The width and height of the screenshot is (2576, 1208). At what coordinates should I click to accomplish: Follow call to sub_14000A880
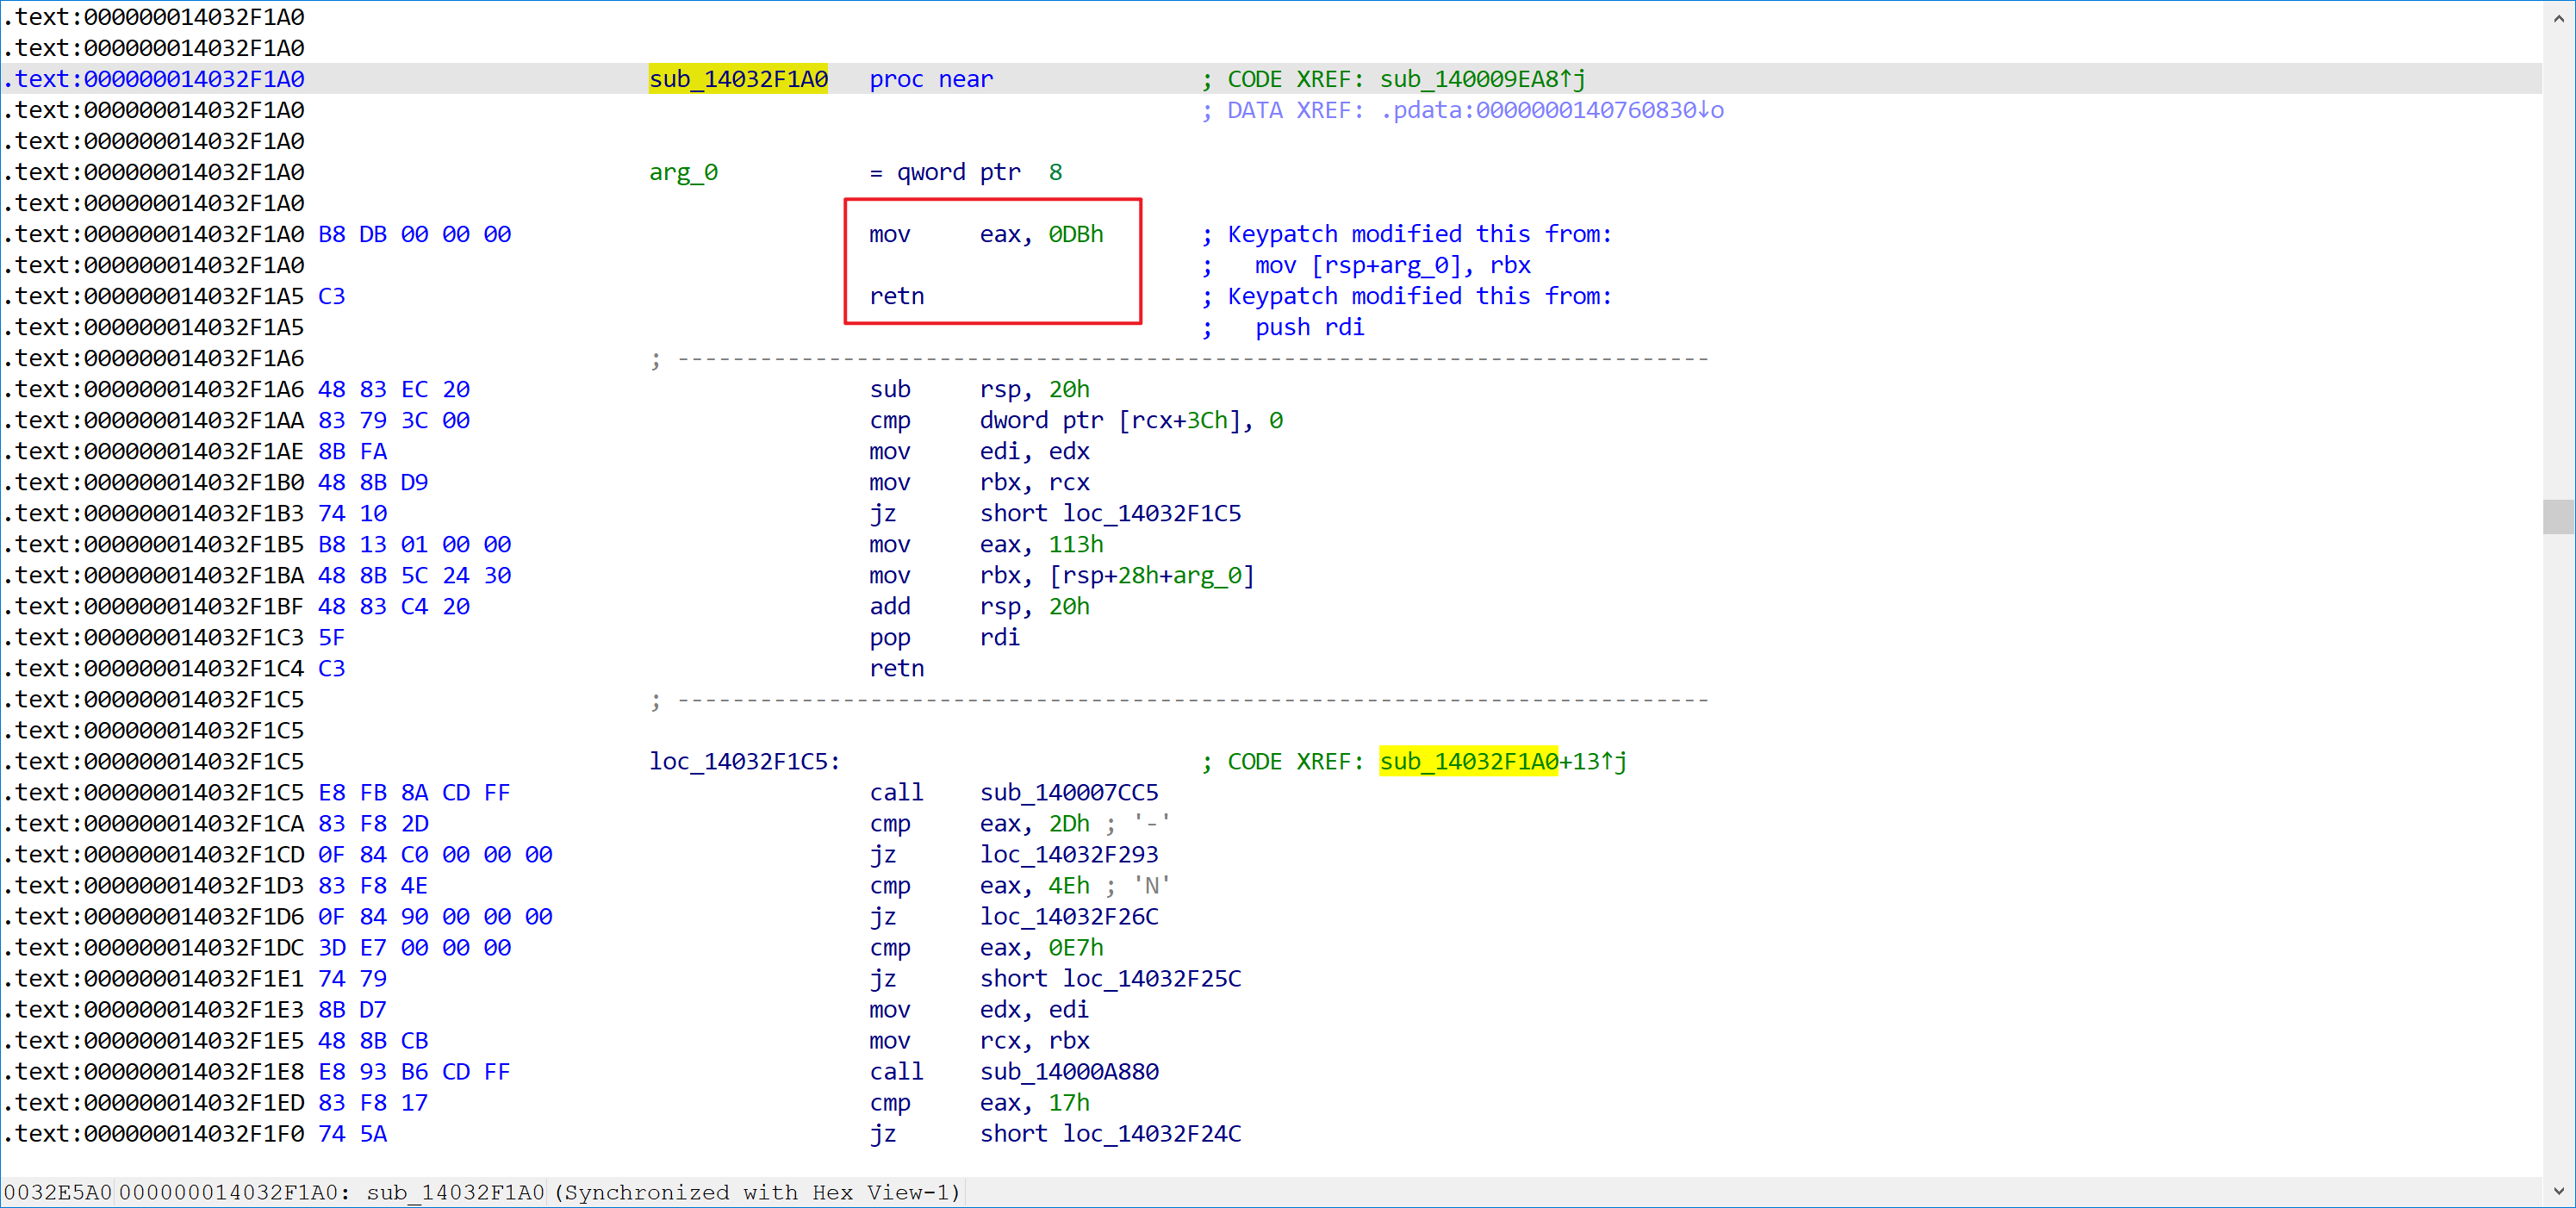coord(1068,1071)
